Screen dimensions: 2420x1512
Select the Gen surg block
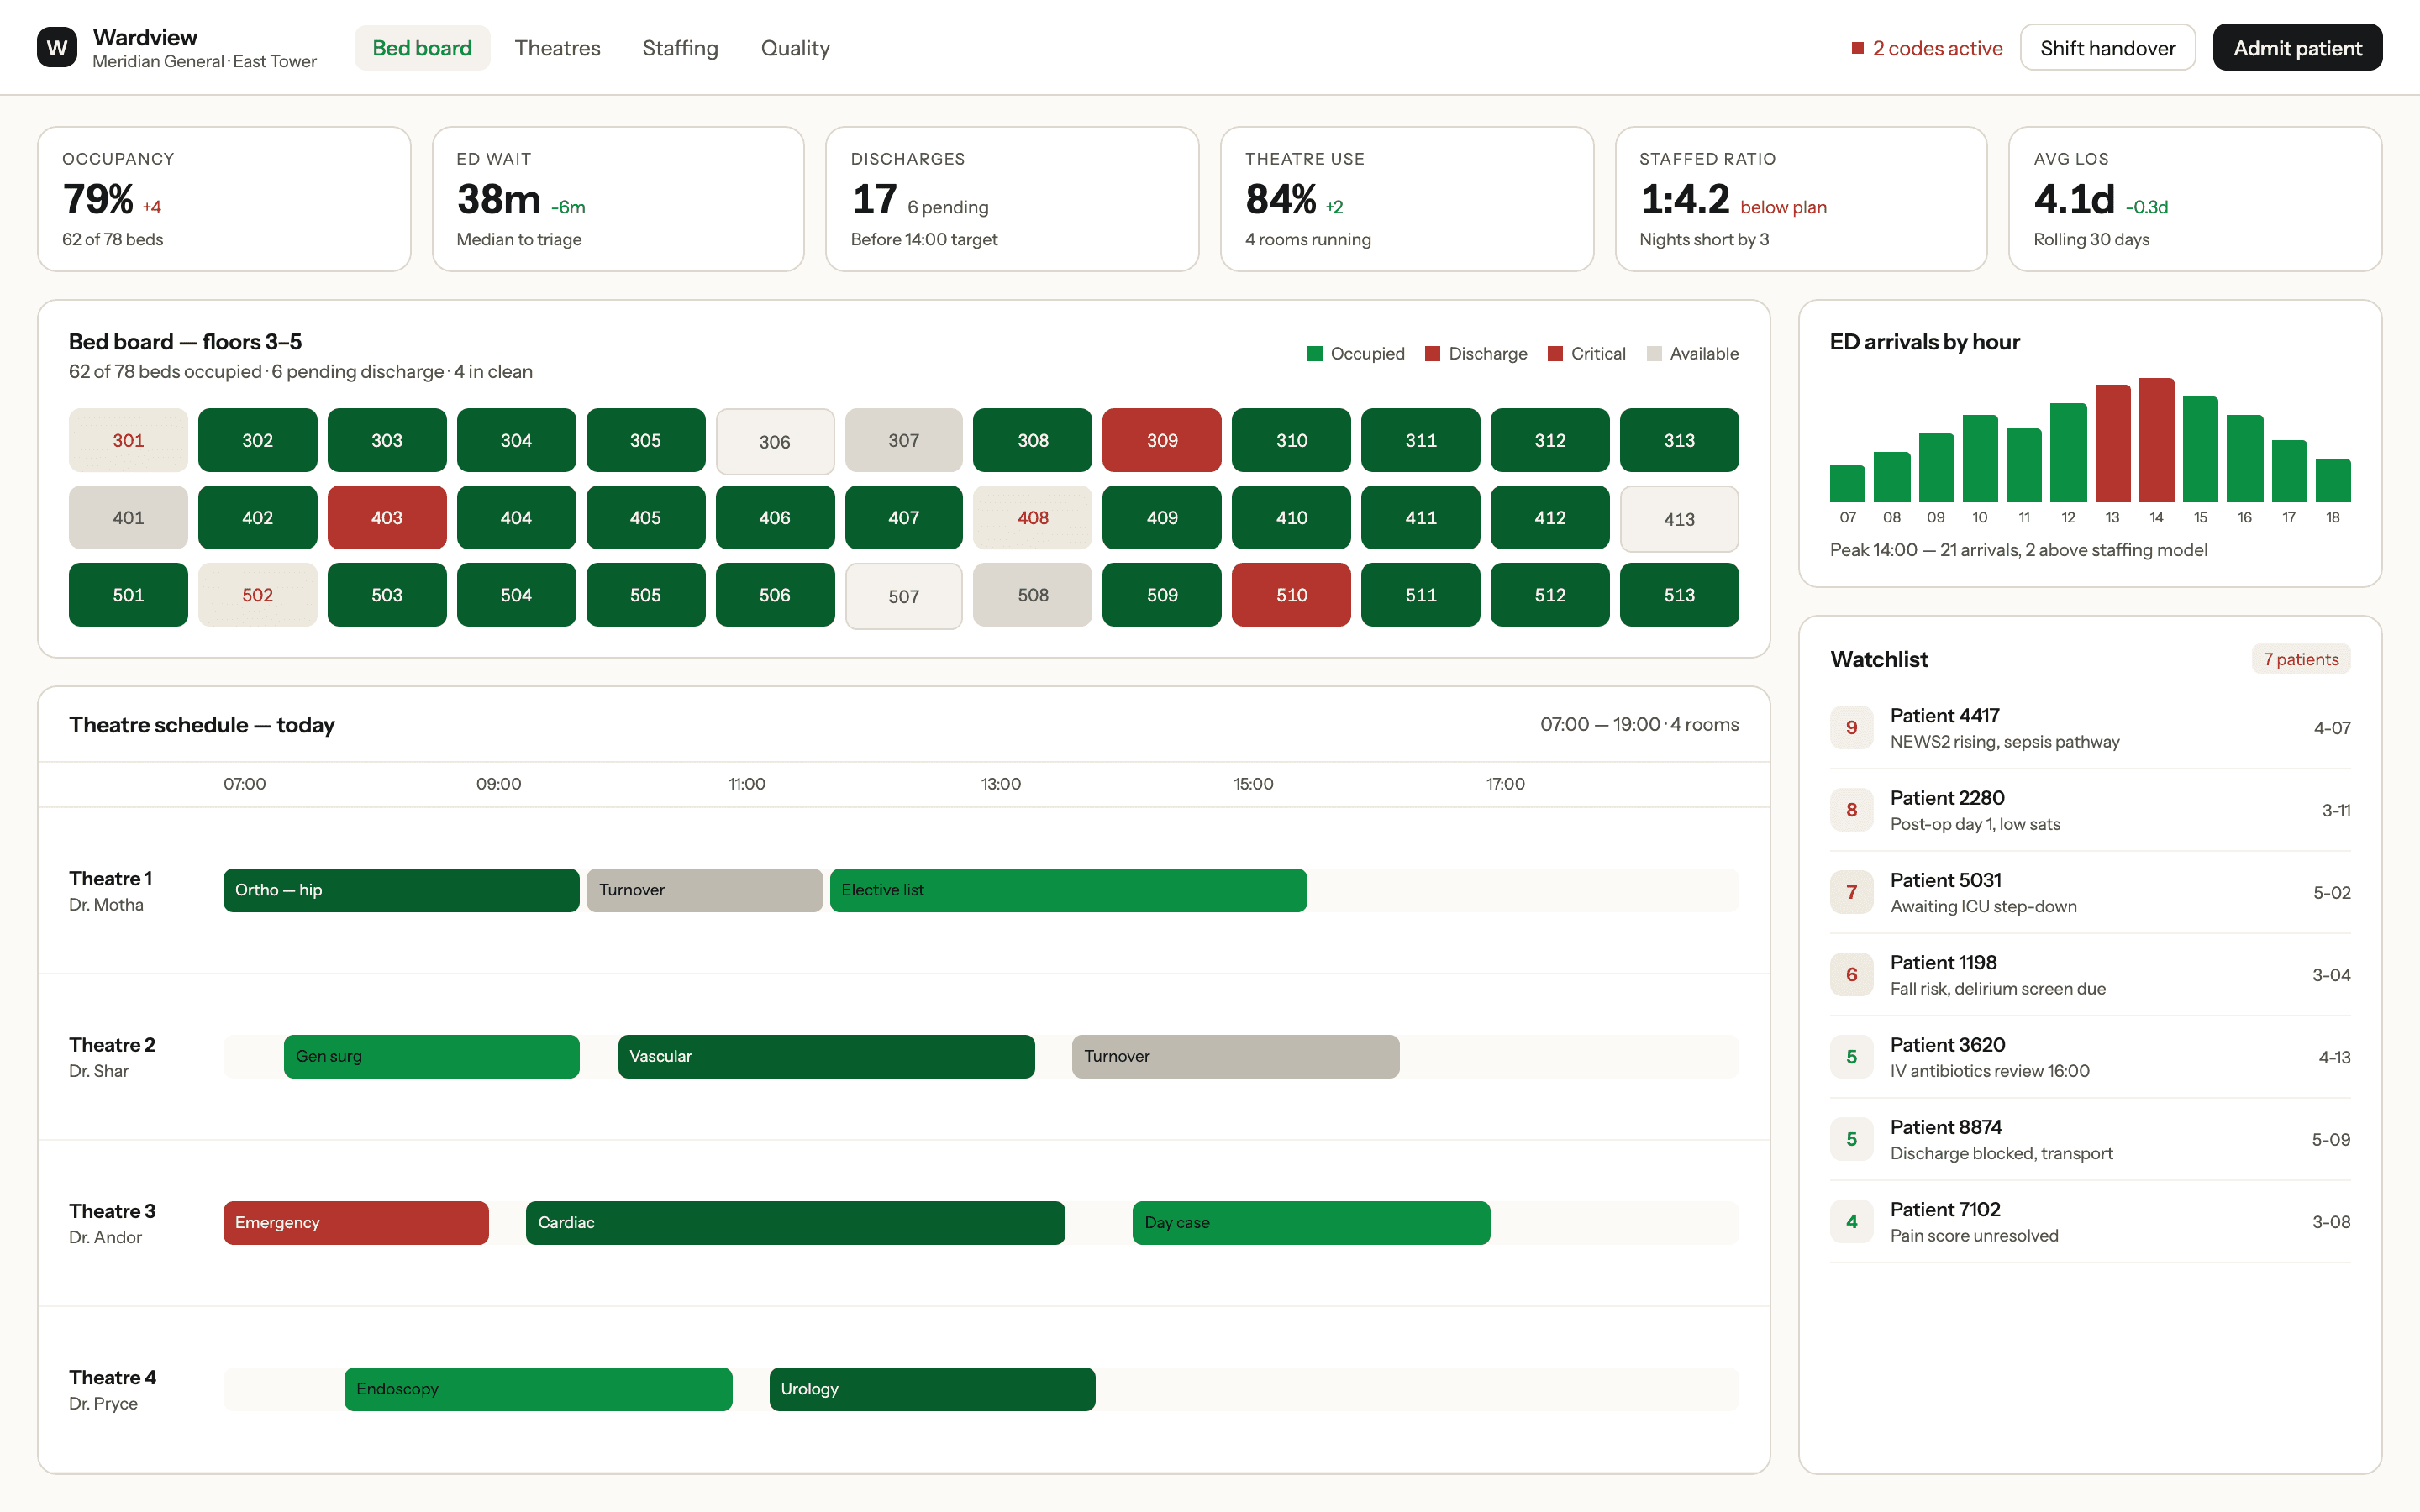[x=431, y=1056]
